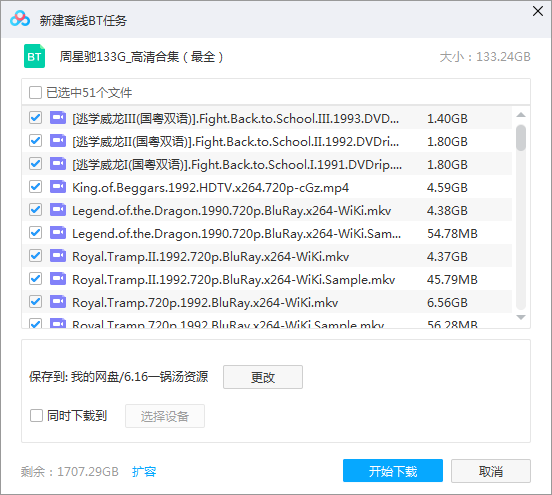Click video icon for Fight.Back.to.School.I.1991 file
Screen dimensions: 552x495
point(58,164)
